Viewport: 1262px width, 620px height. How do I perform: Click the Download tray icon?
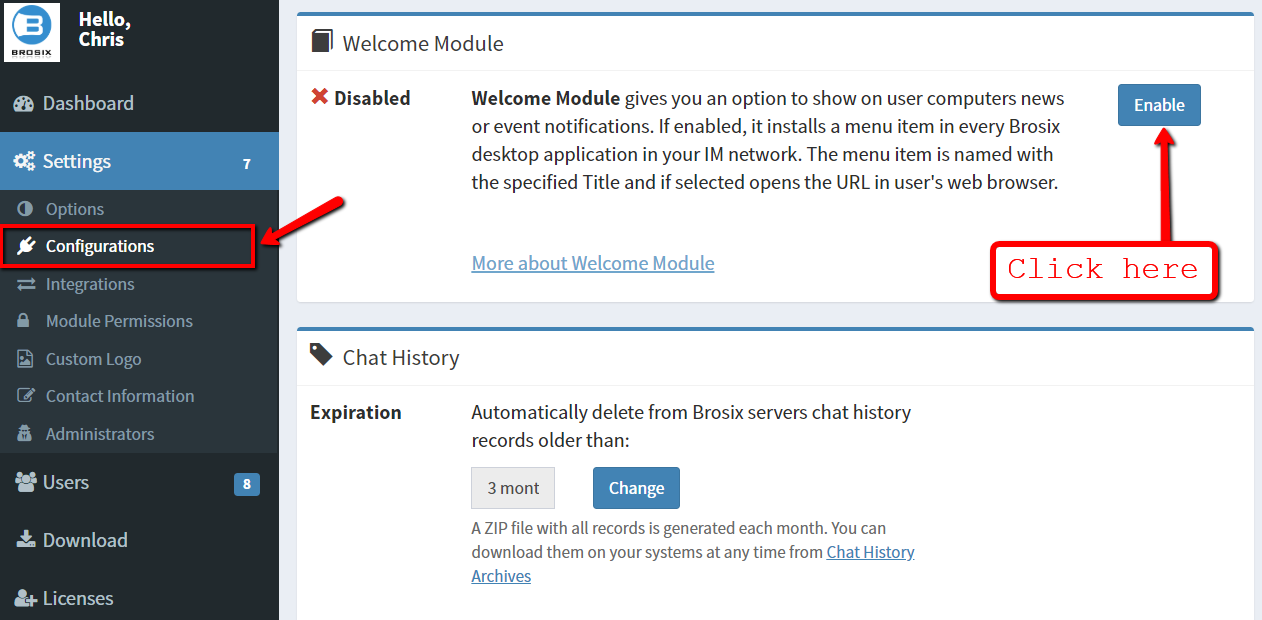point(25,540)
